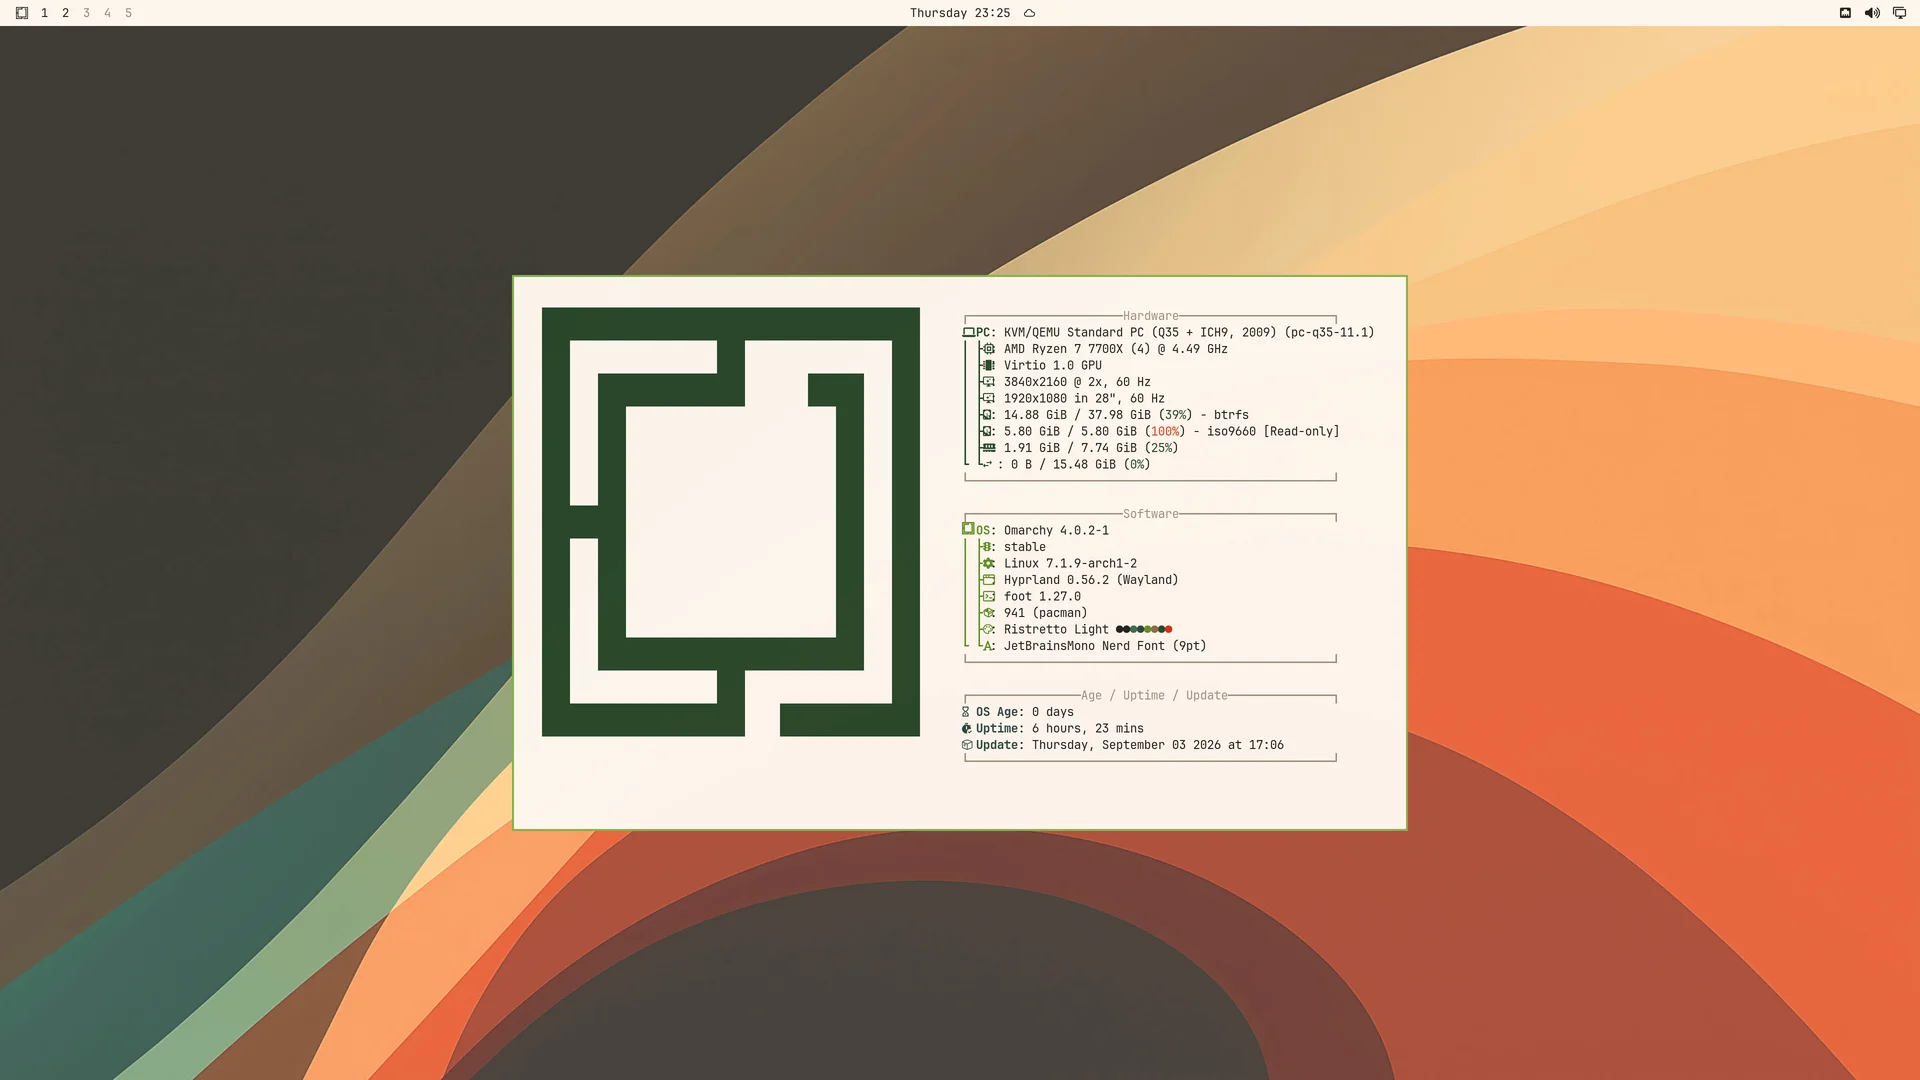The image size is (1920, 1080).
Task: Jump to workspace 5
Action: [x=128, y=13]
